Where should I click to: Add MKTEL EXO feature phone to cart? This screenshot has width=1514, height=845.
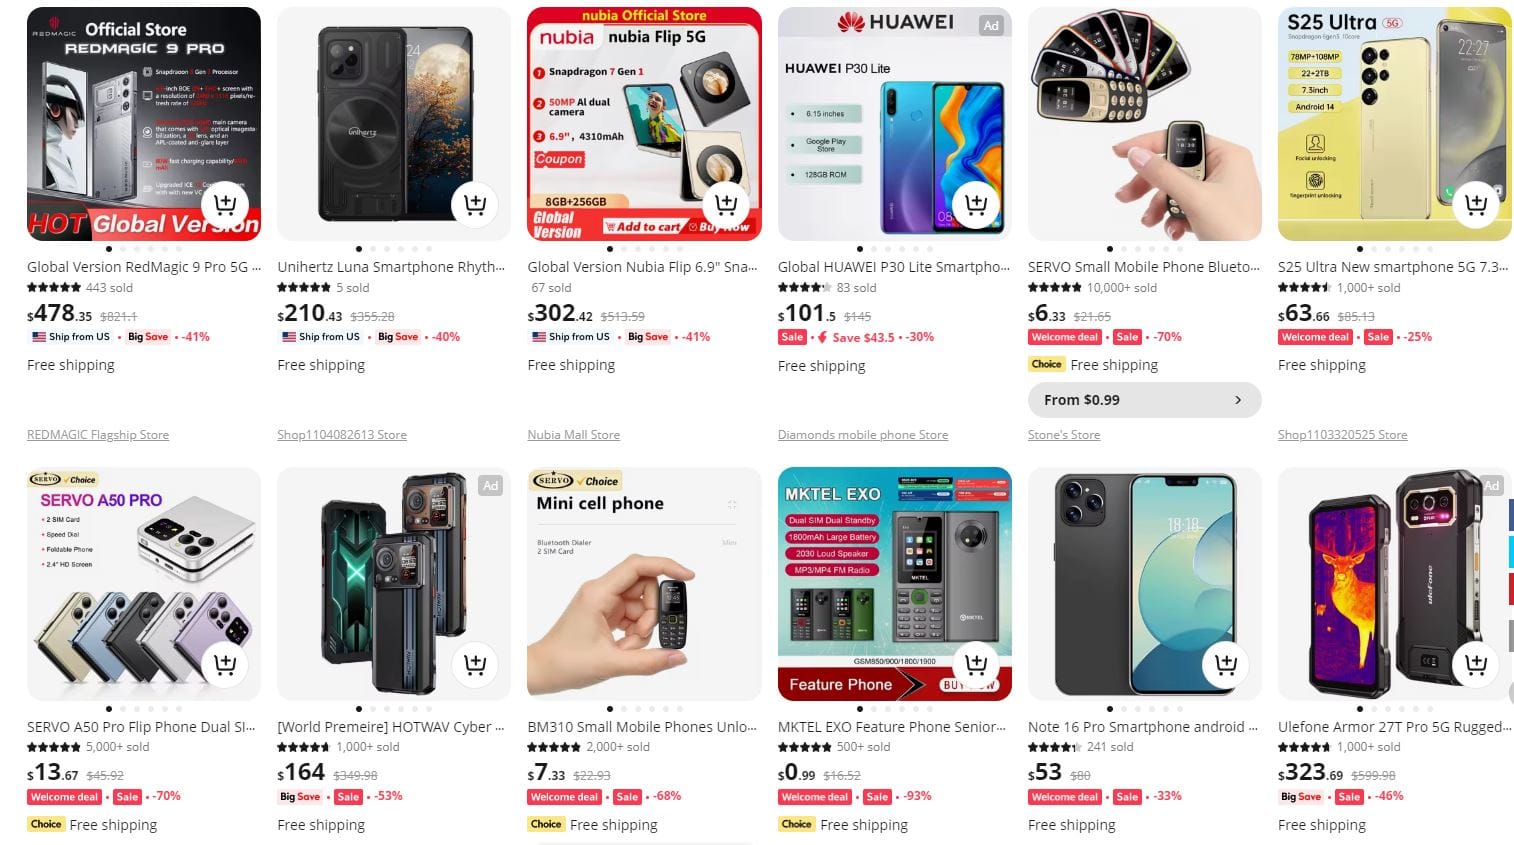pyautogui.click(x=976, y=664)
